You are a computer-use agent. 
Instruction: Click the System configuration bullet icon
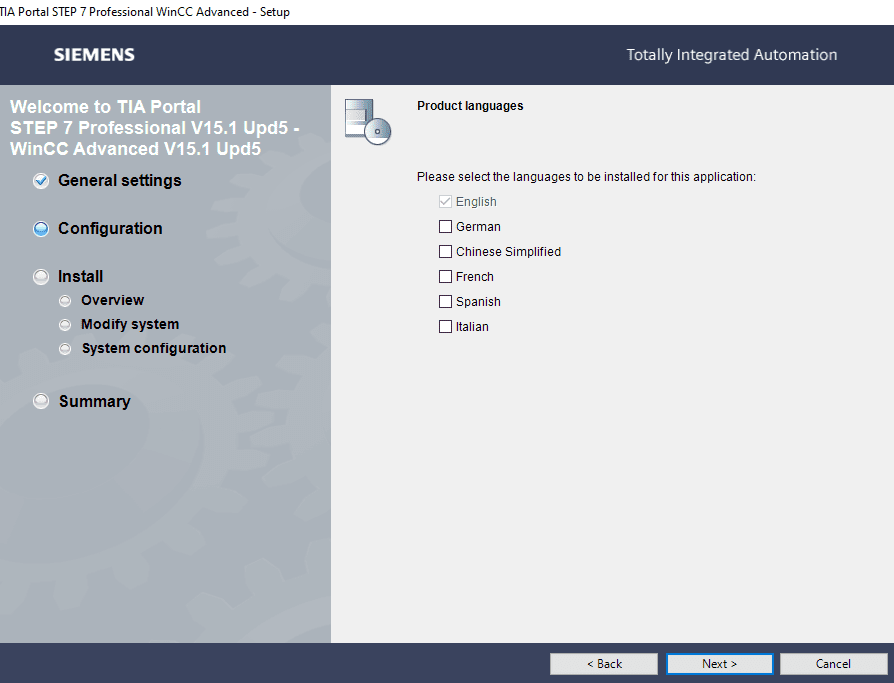click(66, 348)
